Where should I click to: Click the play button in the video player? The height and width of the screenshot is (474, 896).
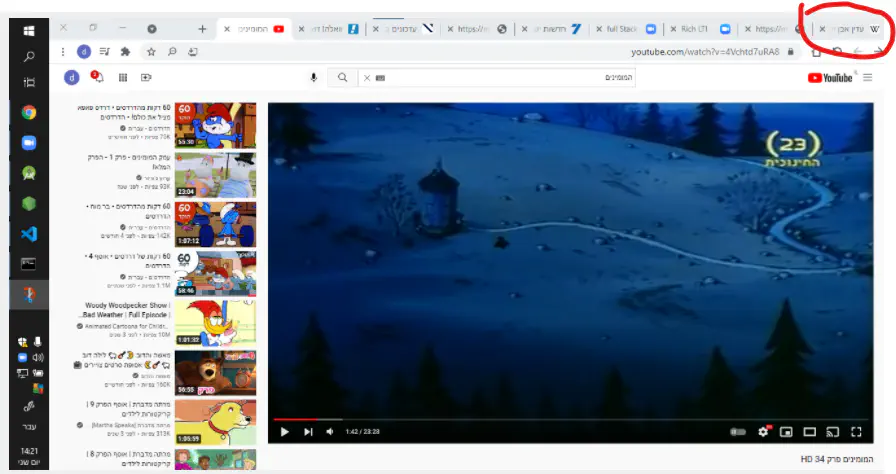click(284, 432)
